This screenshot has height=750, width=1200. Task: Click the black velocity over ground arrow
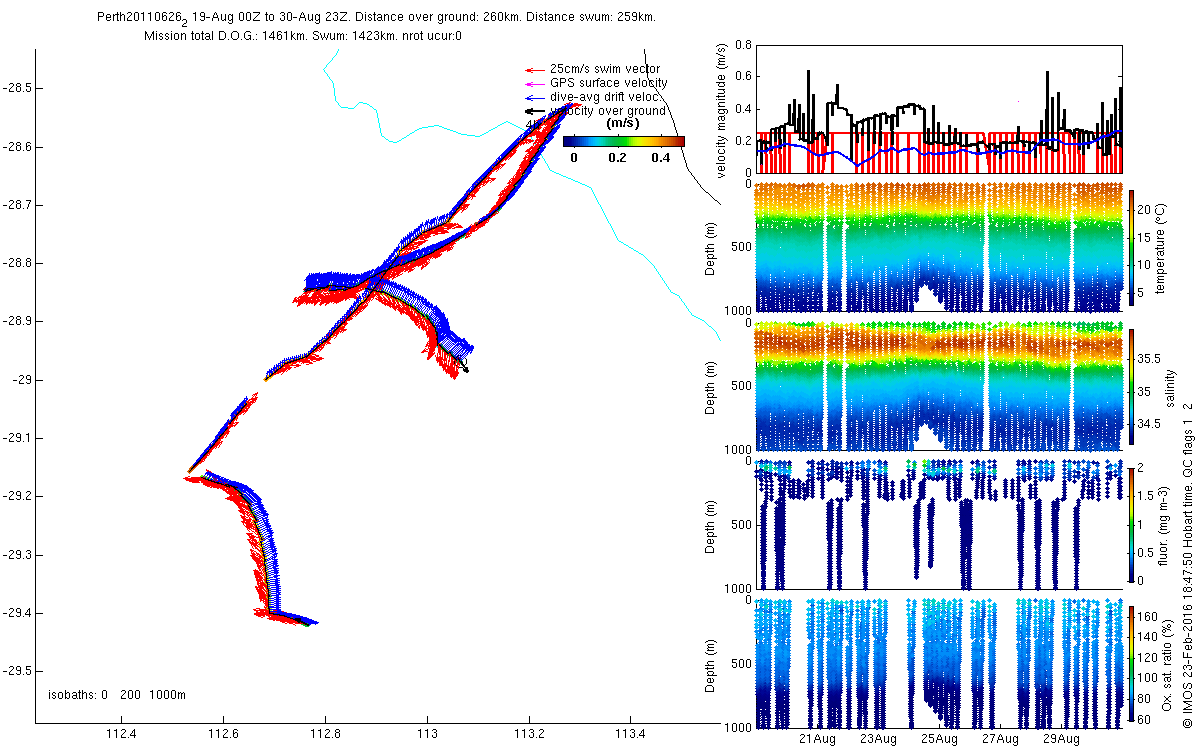point(535,111)
